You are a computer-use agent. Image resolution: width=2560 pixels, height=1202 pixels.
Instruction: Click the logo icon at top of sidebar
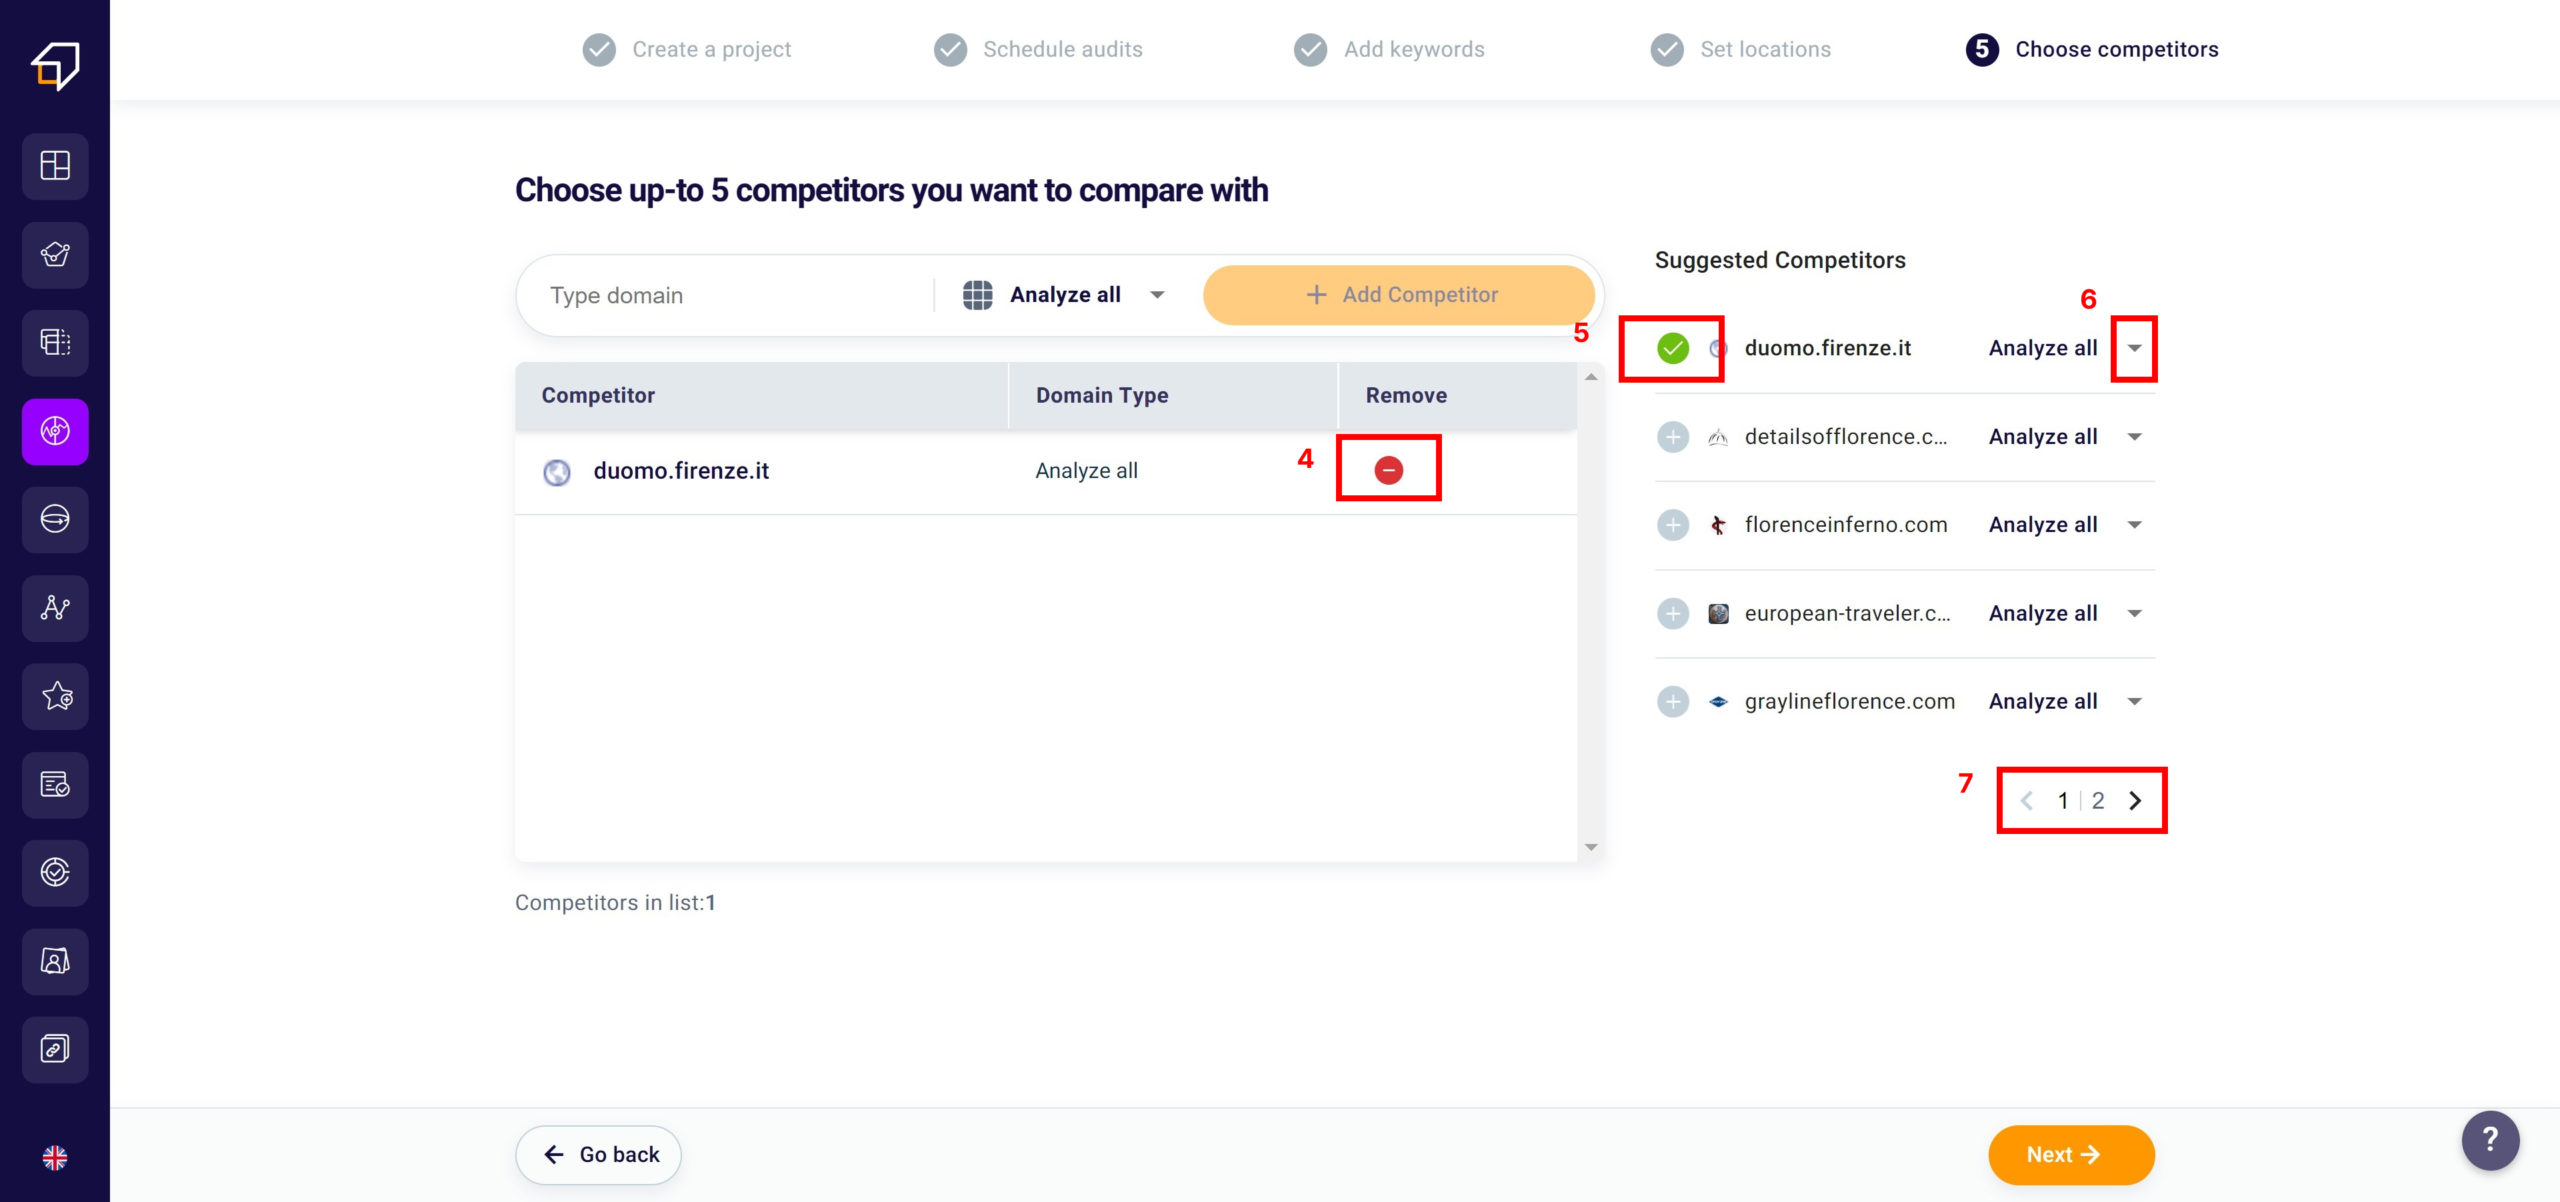[55, 66]
